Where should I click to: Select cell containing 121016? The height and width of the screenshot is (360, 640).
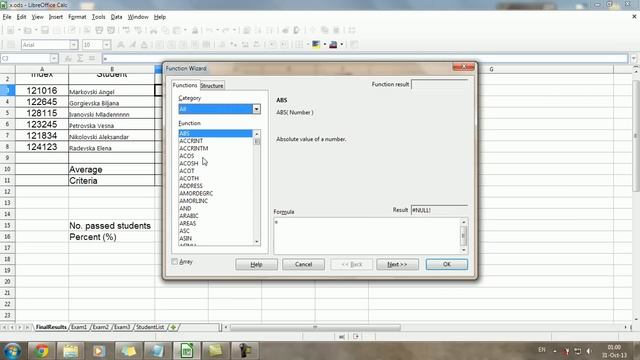coord(42,91)
